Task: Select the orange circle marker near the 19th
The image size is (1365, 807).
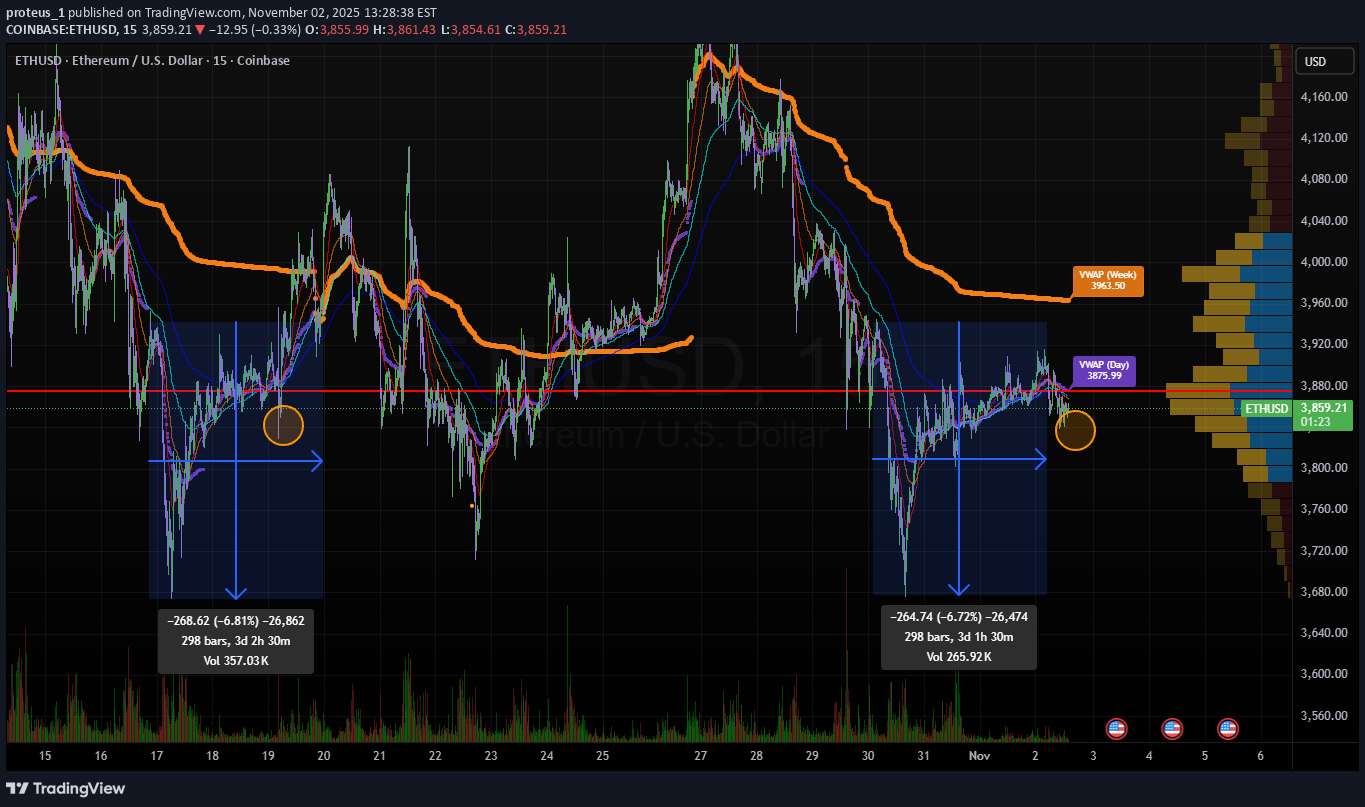Action: (x=283, y=426)
